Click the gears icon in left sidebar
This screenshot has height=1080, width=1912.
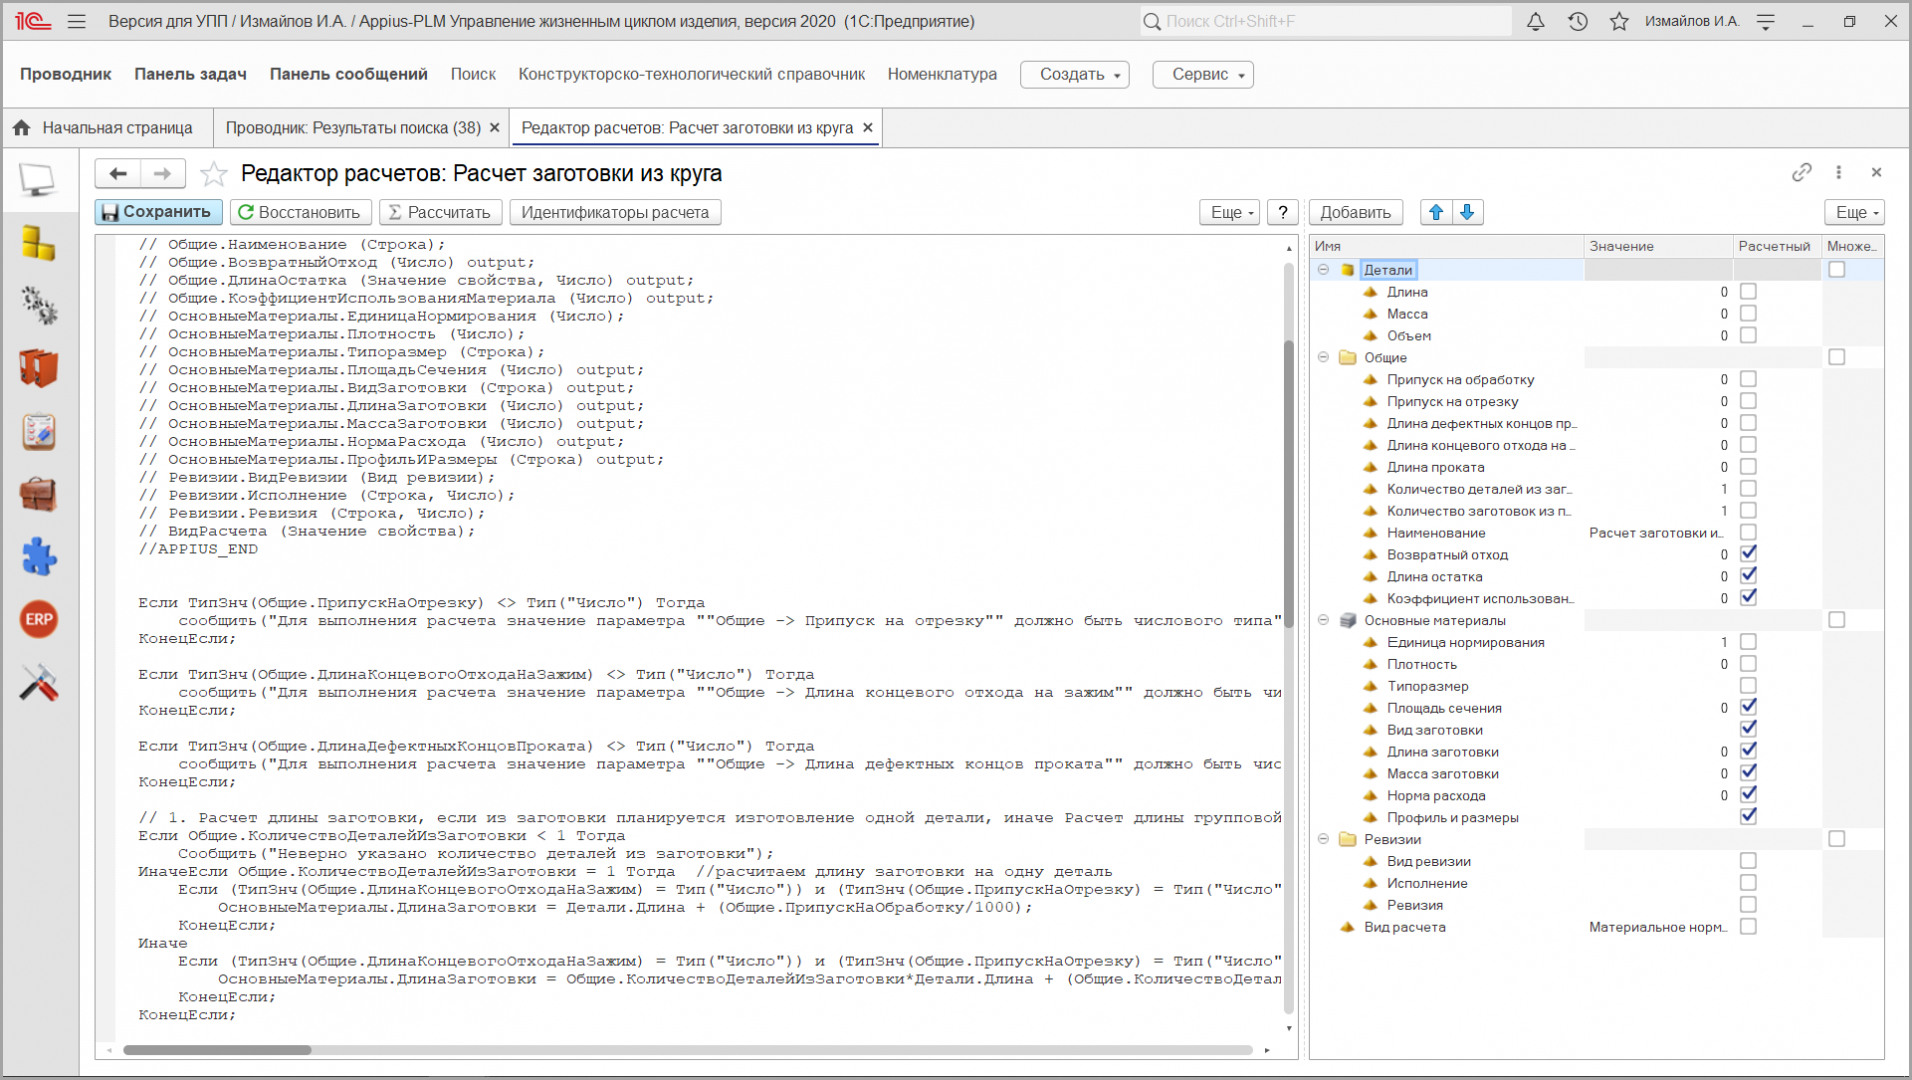click(39, 305)
